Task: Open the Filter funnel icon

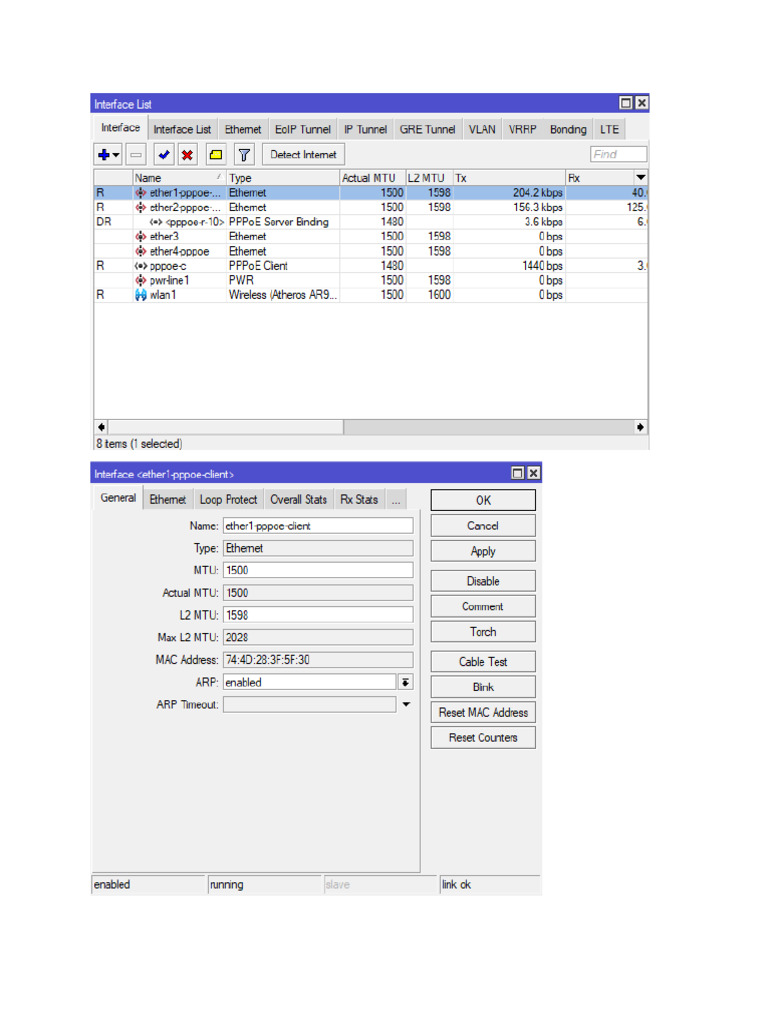Action: tap(244, 155)
